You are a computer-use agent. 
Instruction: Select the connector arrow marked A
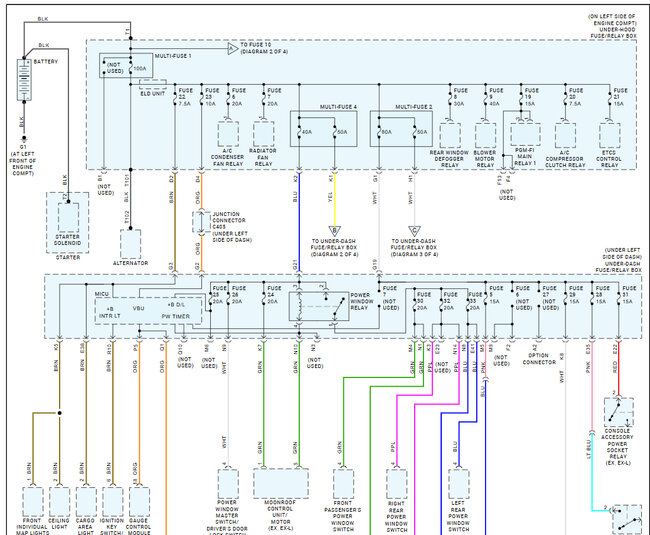[233, 49]
